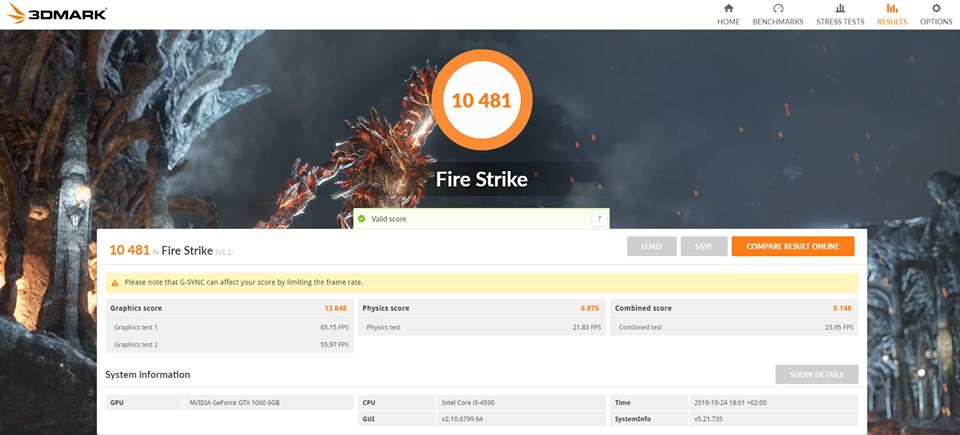Image resolution: width=960 pixels, height=435 pixels.
Task: Click the 3DMark logo
Action: [56, 14]
